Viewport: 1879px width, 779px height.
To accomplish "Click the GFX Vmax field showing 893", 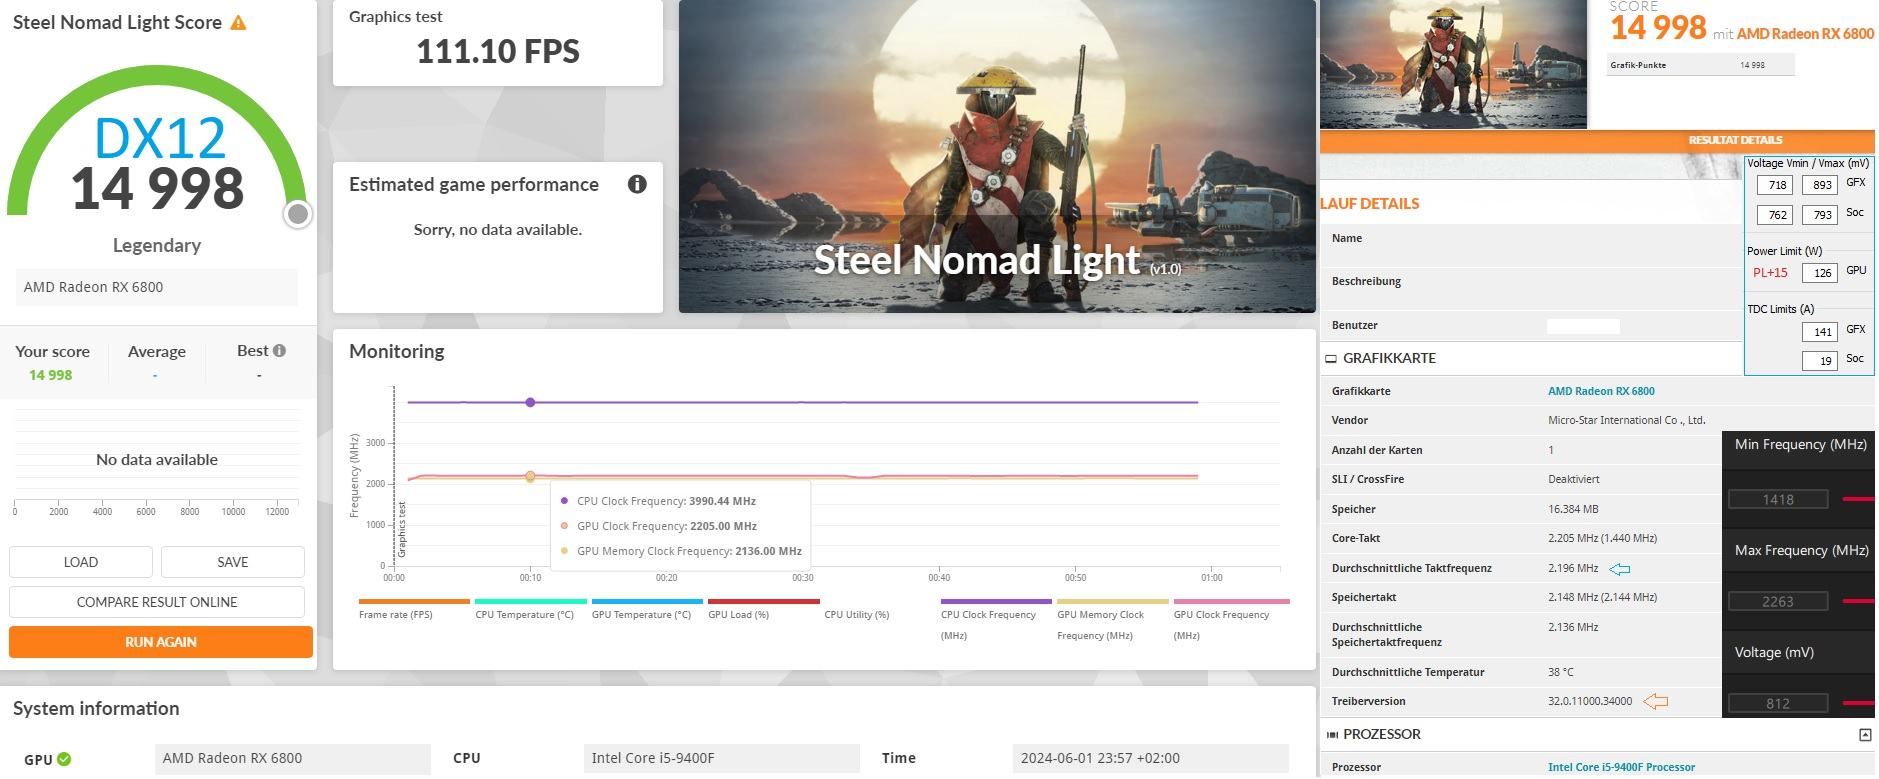I will [x=1821, y=185].
